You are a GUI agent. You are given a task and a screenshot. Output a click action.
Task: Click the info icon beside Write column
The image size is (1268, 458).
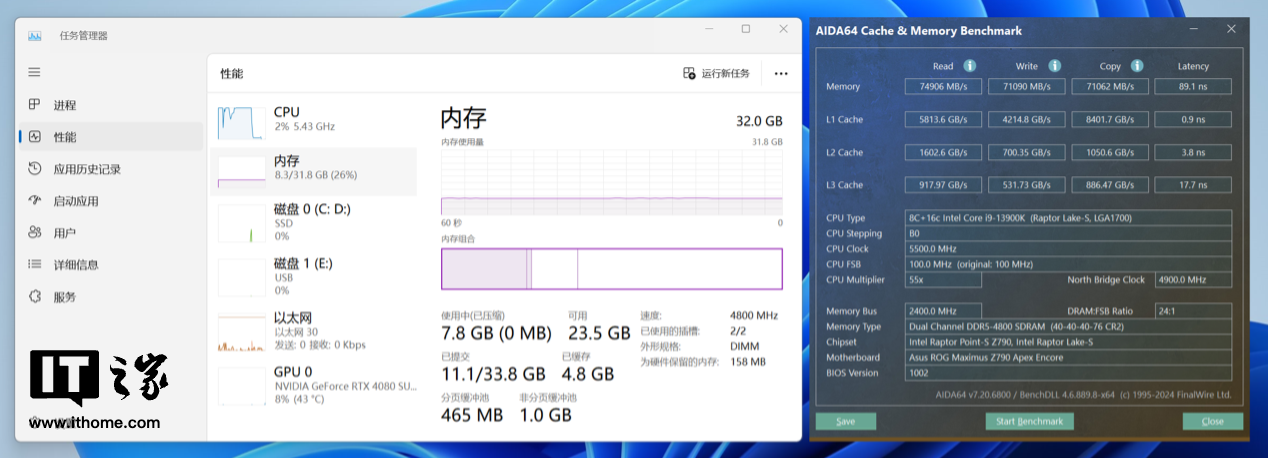1053,66
